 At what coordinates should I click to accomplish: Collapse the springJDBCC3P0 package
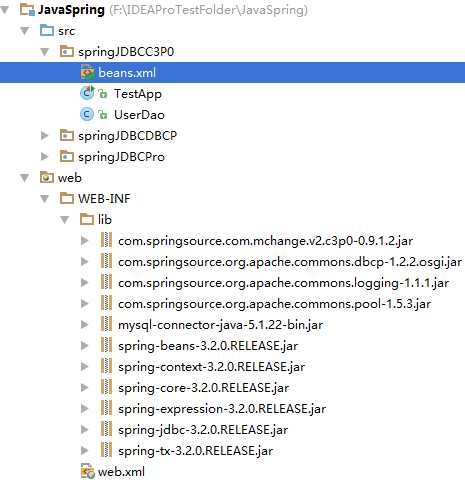45,52
